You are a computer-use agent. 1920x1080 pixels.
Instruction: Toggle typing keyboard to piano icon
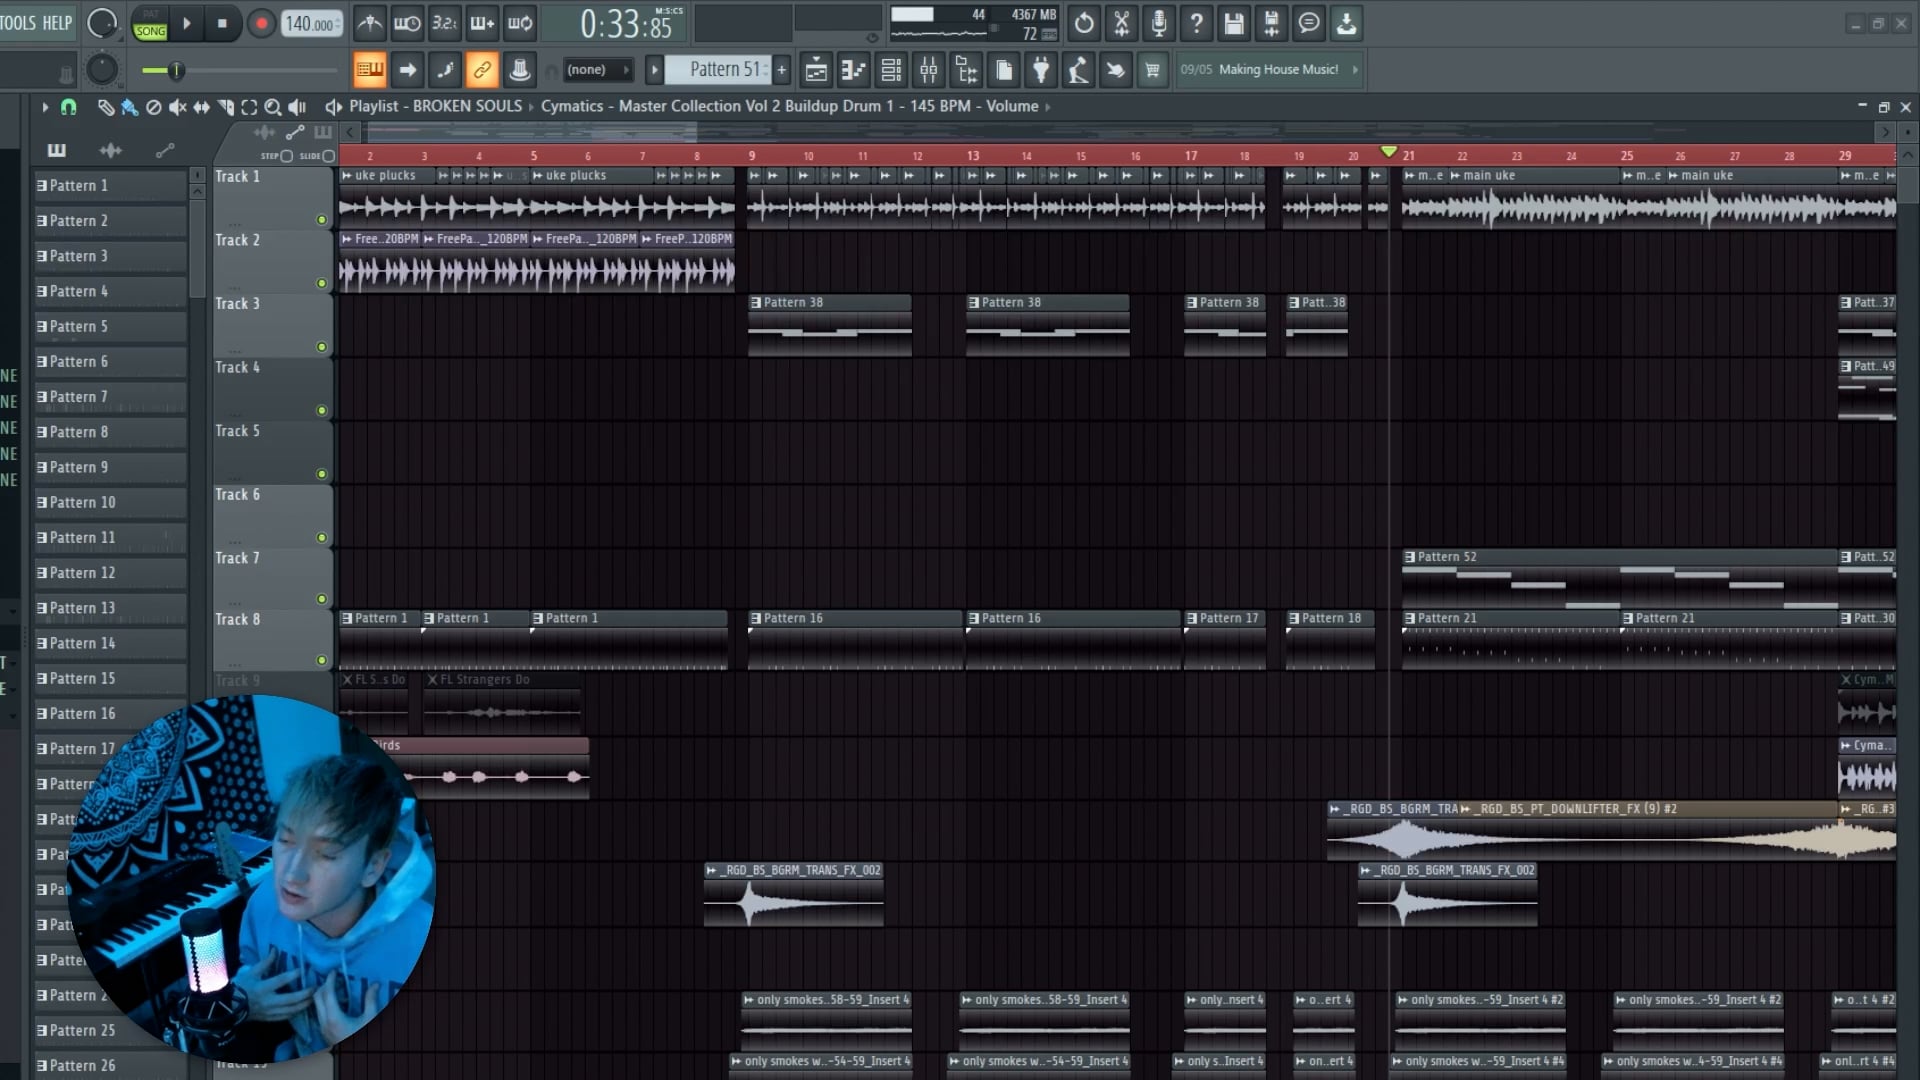point(370,70)
